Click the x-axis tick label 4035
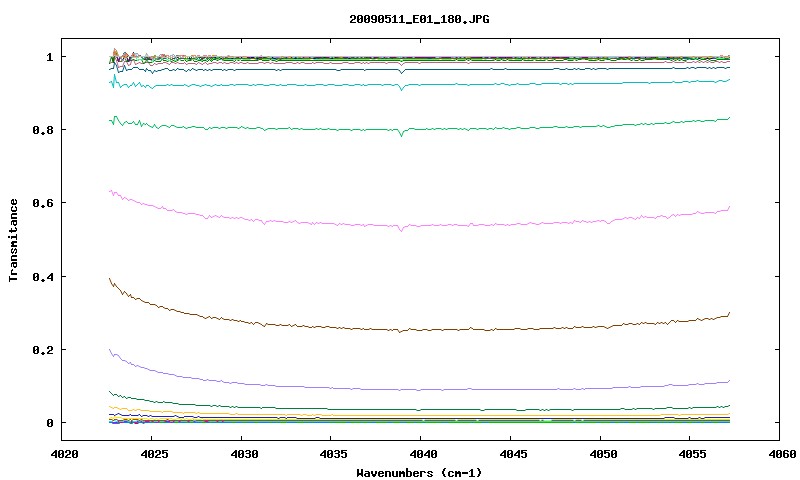Image resolution: width=800 pixels, height=480 pixels. (334, 454)
